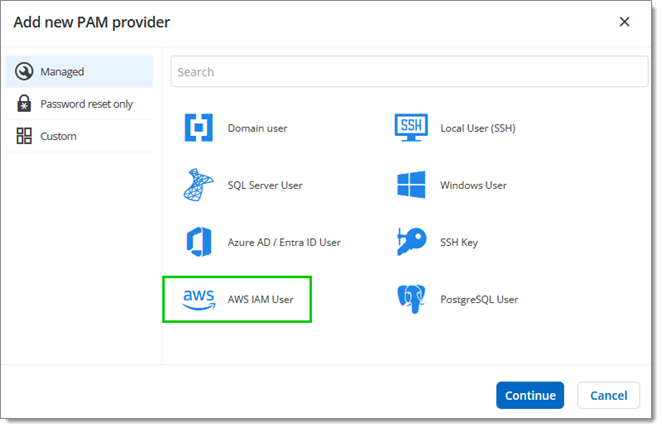The height and width of the screenshot is (429, 662).
Task: Pick the PostgreSQL elephant icon
Action: coord(411,299)
